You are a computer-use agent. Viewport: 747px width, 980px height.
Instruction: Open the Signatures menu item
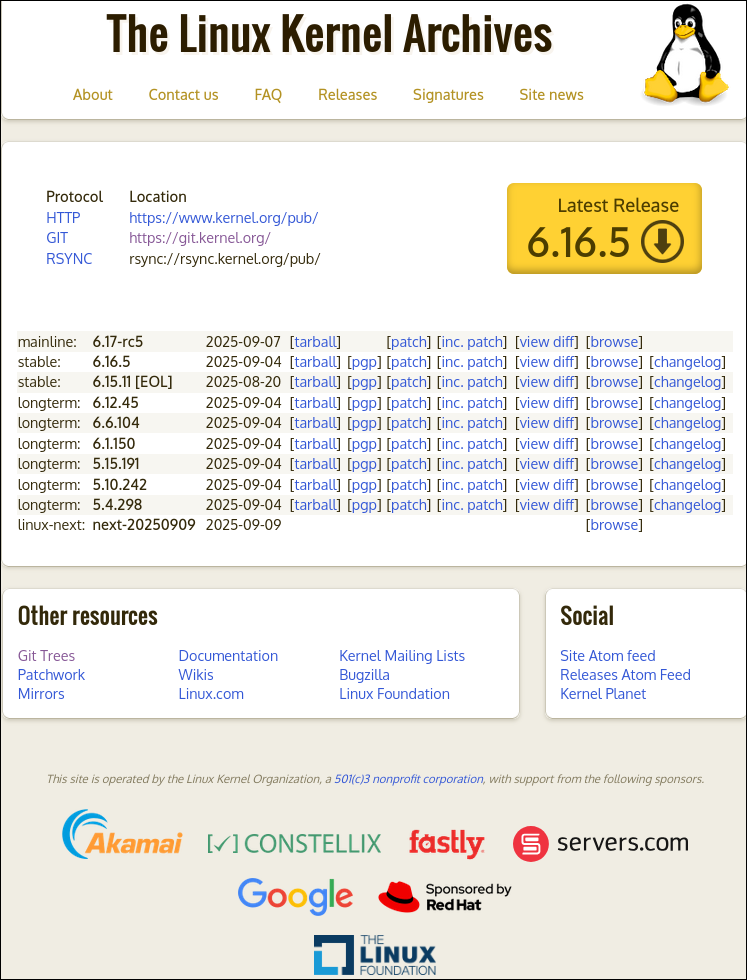point(448,94)
